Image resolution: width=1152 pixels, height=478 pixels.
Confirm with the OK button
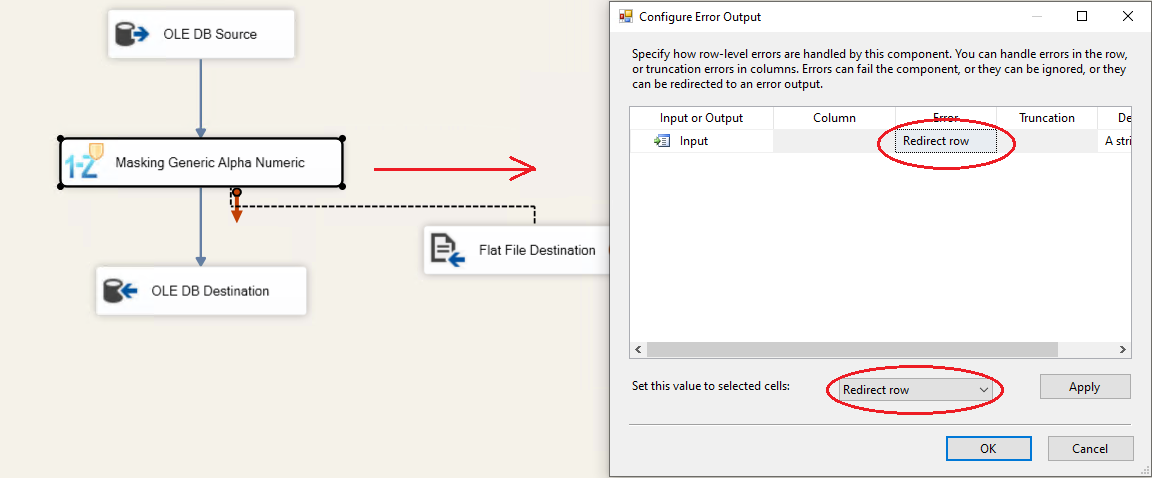(x=988, y=449)
